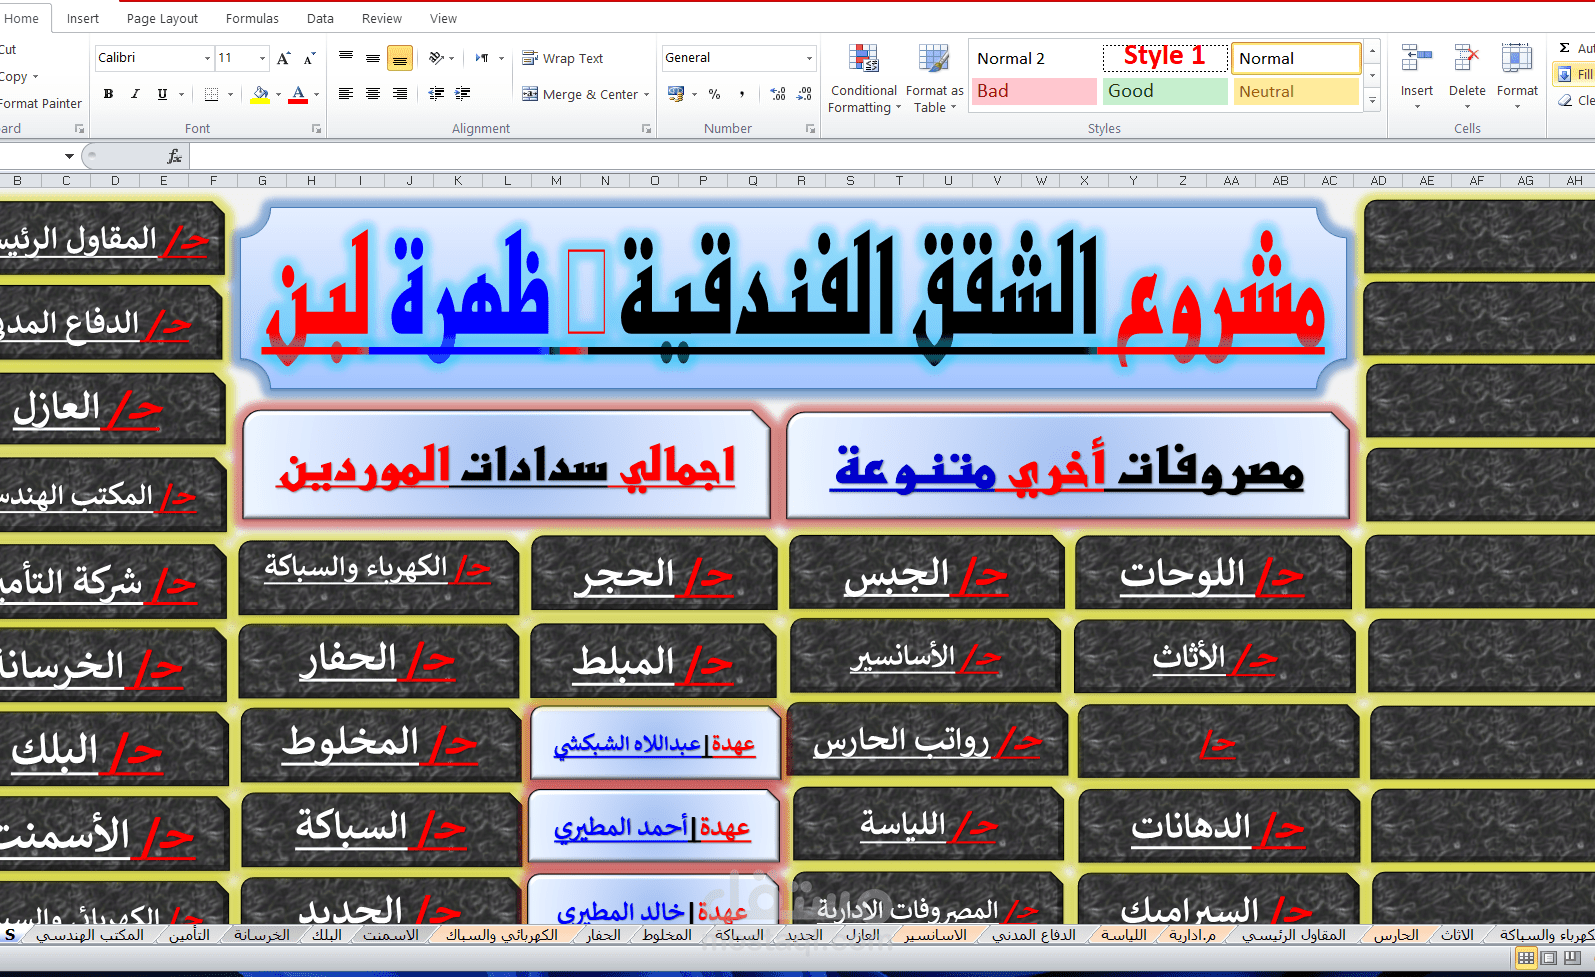1595x977 pixels.
Task: Open Format as Table gallery
Action: pyautogui.click(x=934, y=78)
